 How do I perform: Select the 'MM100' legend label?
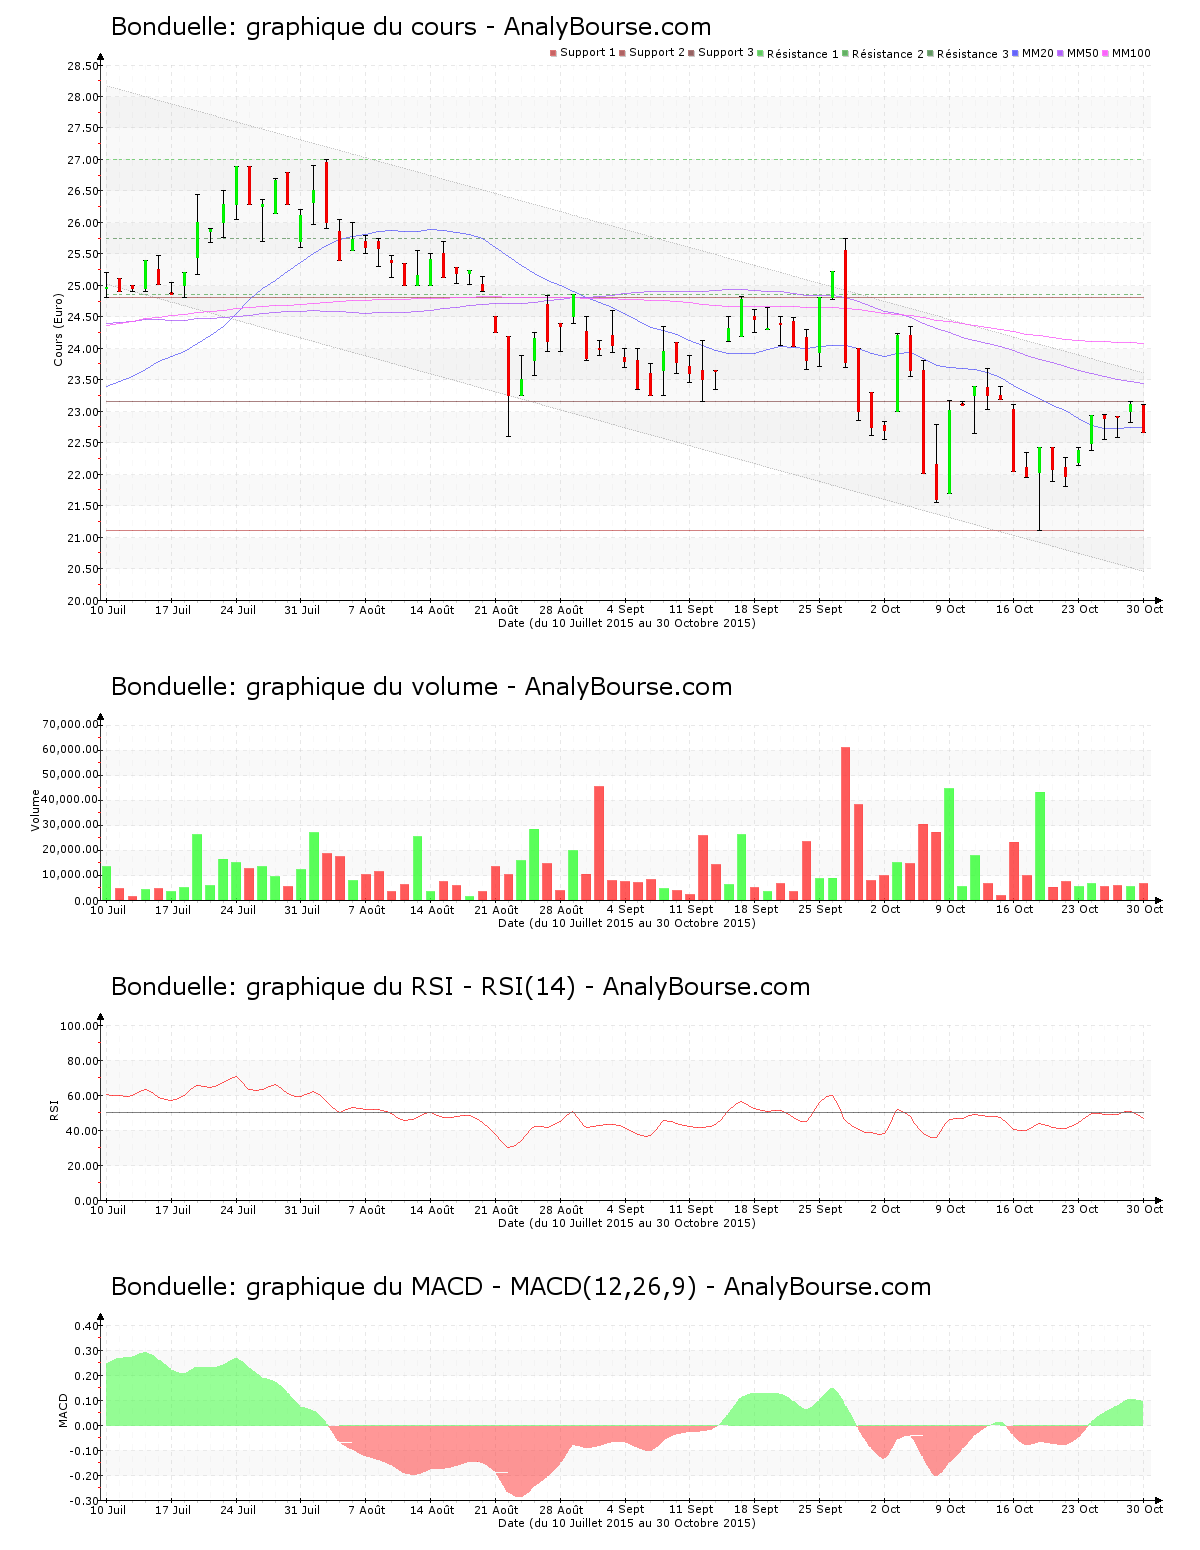(x=1132, y=53)
